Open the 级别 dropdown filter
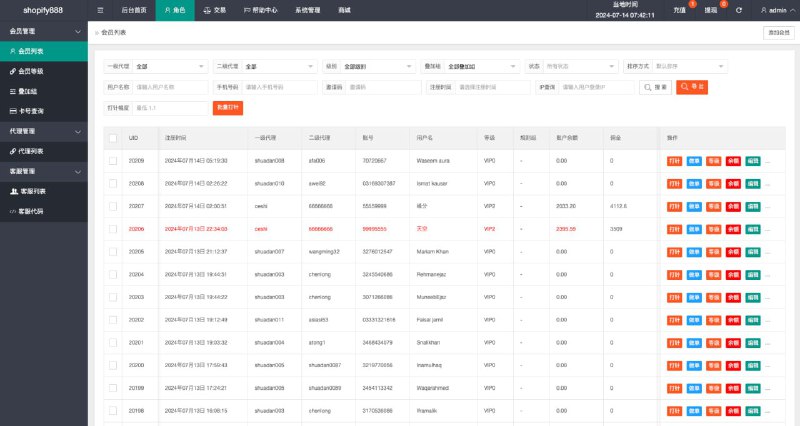This screenshot has width=800, height=426. point(378,66)
